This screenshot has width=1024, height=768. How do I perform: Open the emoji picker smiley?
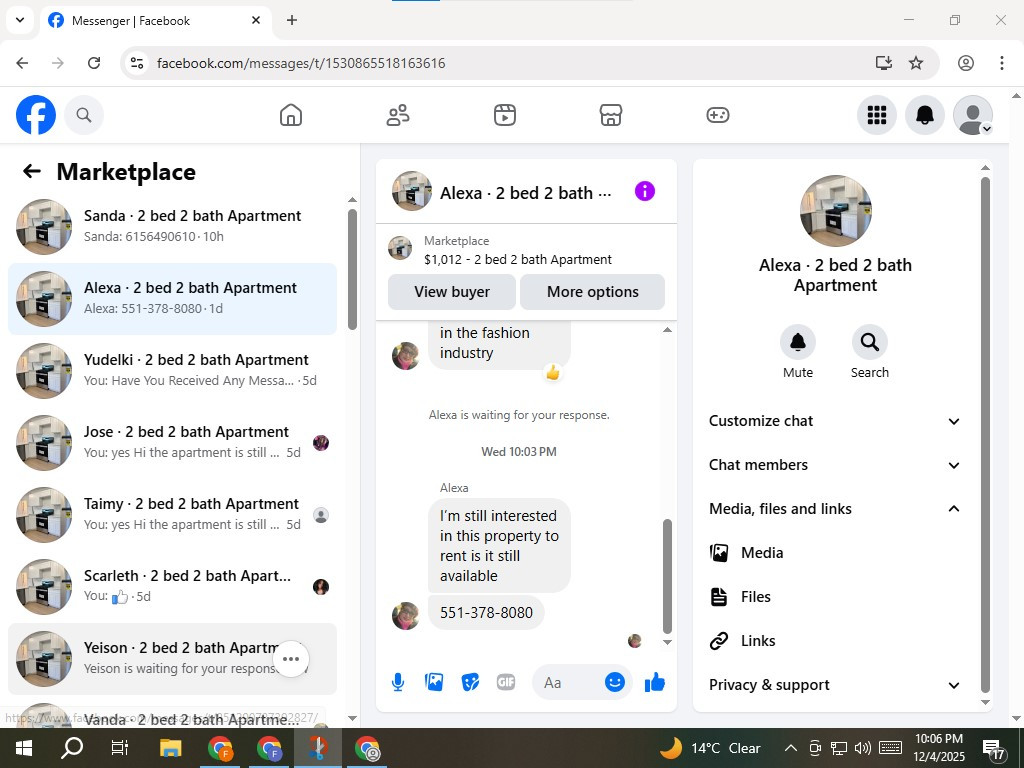tap(615, 682)
